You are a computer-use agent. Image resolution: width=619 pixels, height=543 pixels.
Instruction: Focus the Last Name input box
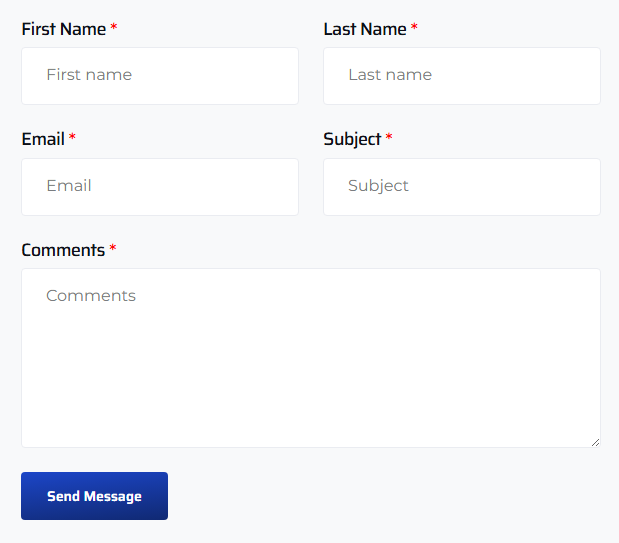pos(461,76)
